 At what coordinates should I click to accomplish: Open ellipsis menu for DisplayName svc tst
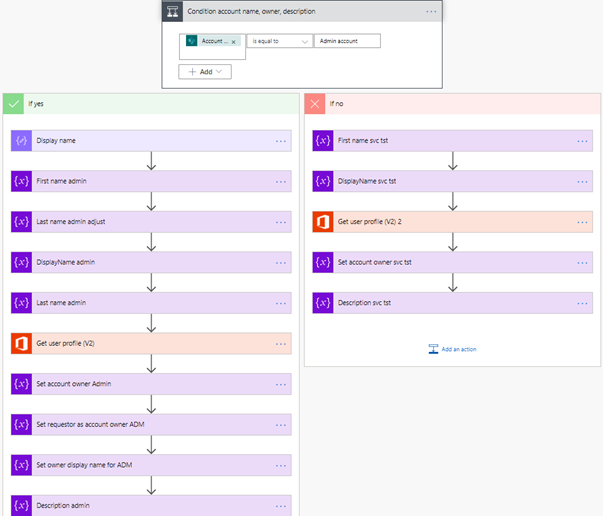tap(582, 182)
